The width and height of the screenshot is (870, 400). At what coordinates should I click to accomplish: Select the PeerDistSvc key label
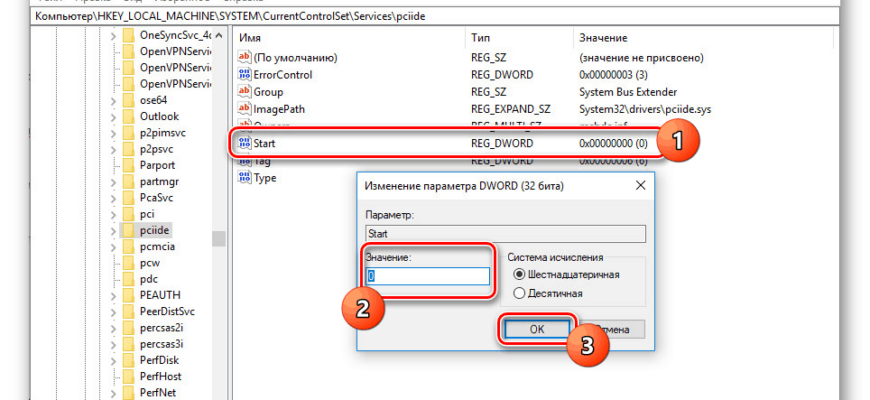(167, 311)
